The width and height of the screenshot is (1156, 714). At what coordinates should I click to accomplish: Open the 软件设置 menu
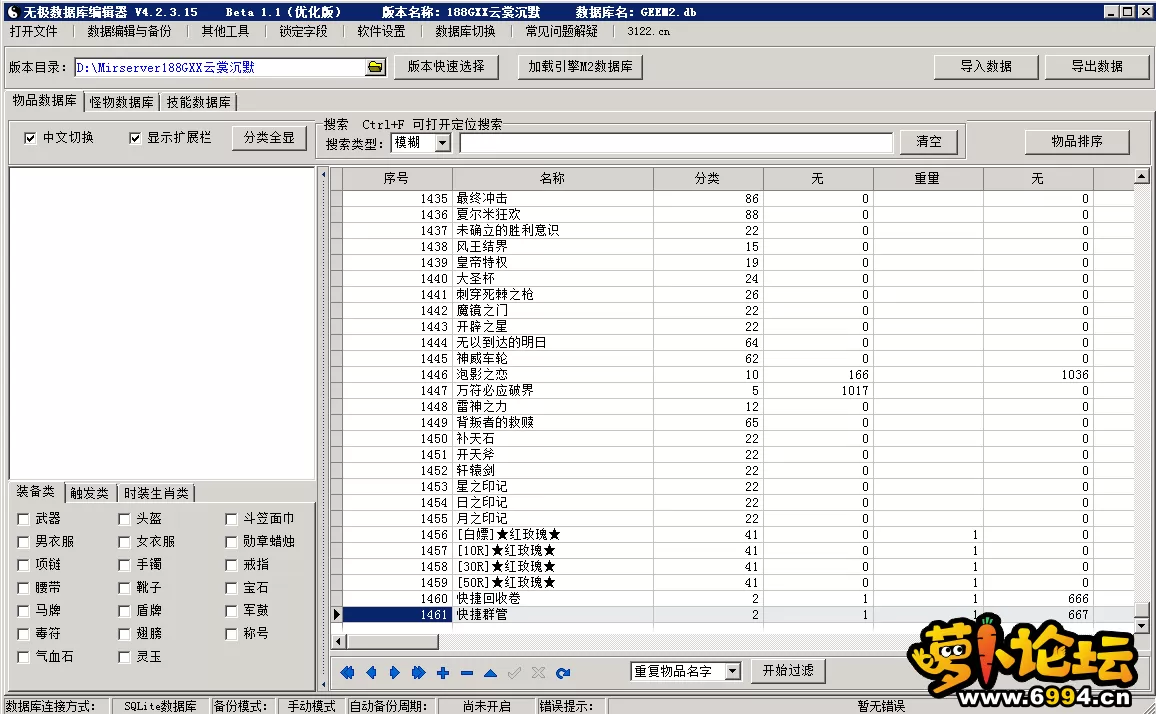point(381,31)
